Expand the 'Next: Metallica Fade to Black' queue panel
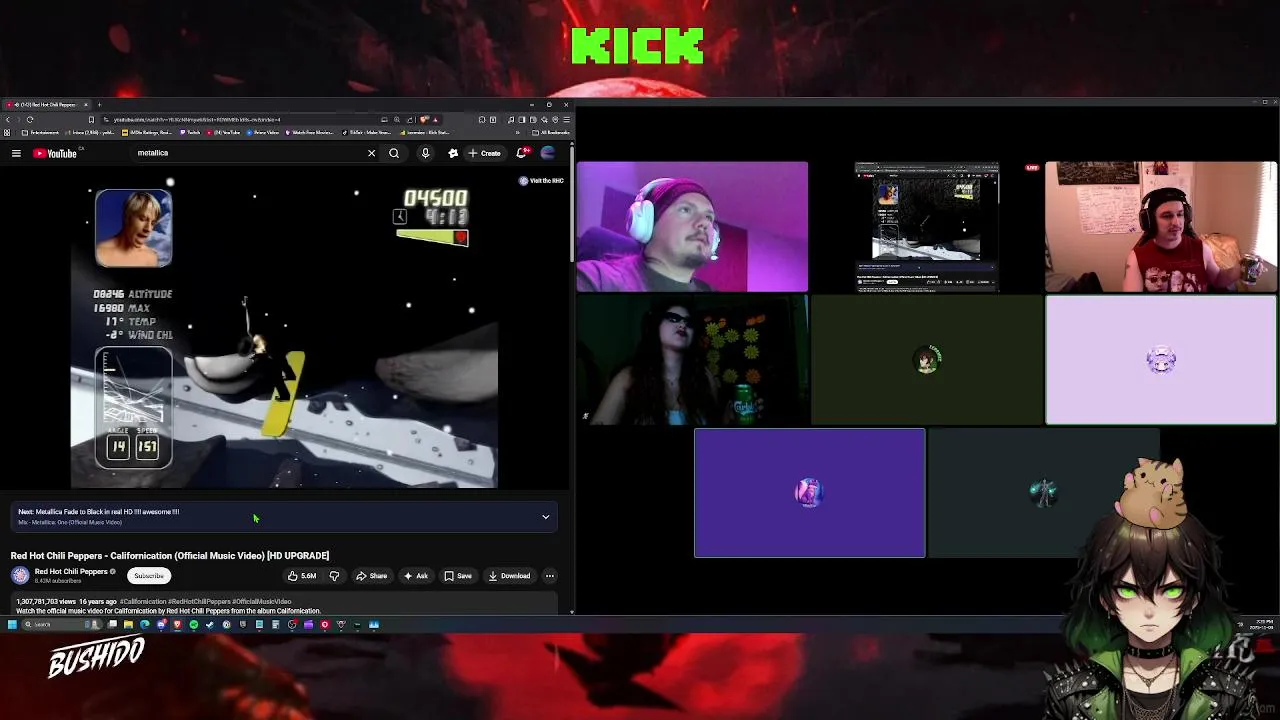The width and height of the screenshot is (1280, 720). [x=545, y=517]
